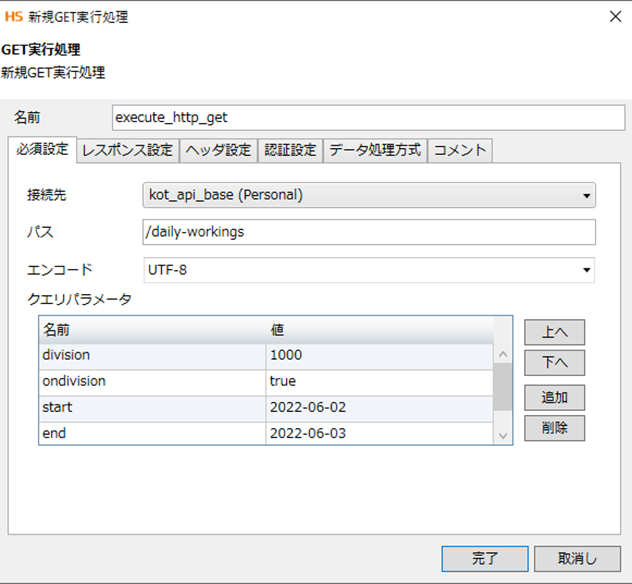Click the 名前 input field with execute_http_get
The height and width of the screenshot is (584, 632).
(x=368, y=117)
